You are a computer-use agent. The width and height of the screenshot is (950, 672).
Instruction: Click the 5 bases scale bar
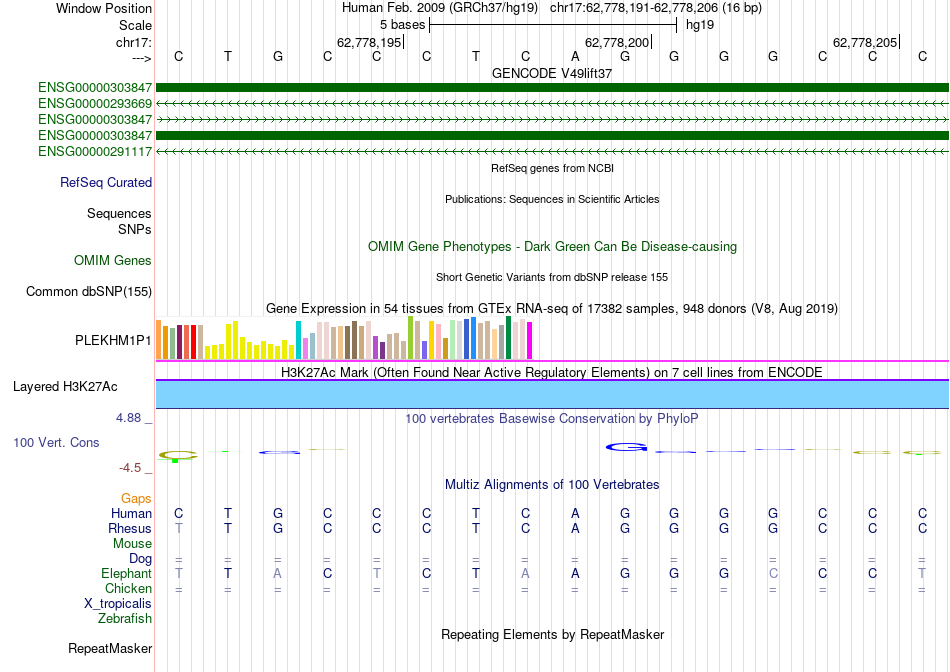coord(553,25)
